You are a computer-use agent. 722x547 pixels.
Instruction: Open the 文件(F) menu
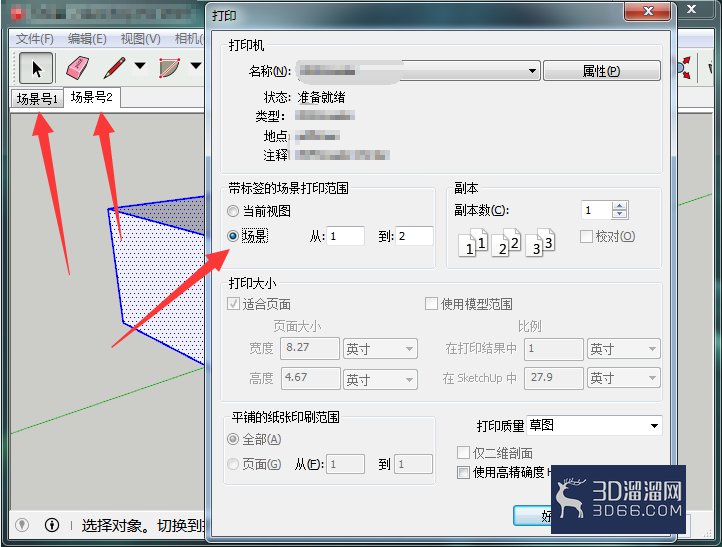(x=35, y=39)
